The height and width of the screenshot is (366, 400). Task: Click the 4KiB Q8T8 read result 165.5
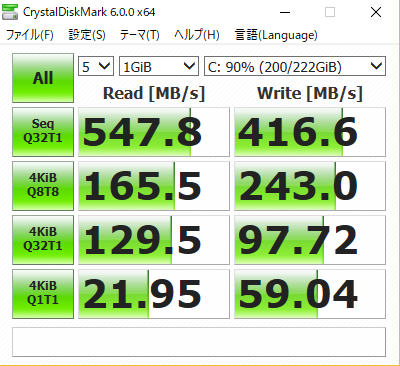(x=154, y=186)
